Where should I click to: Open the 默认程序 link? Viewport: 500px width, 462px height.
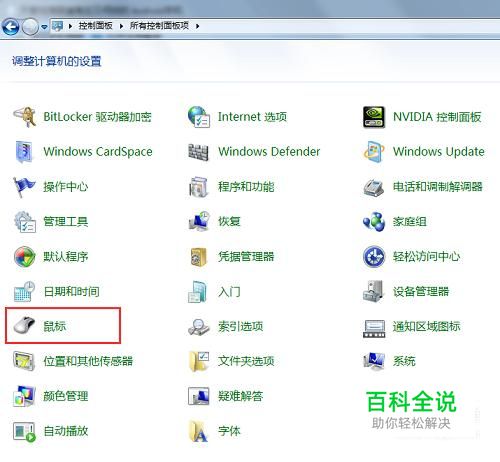[66, 257]
